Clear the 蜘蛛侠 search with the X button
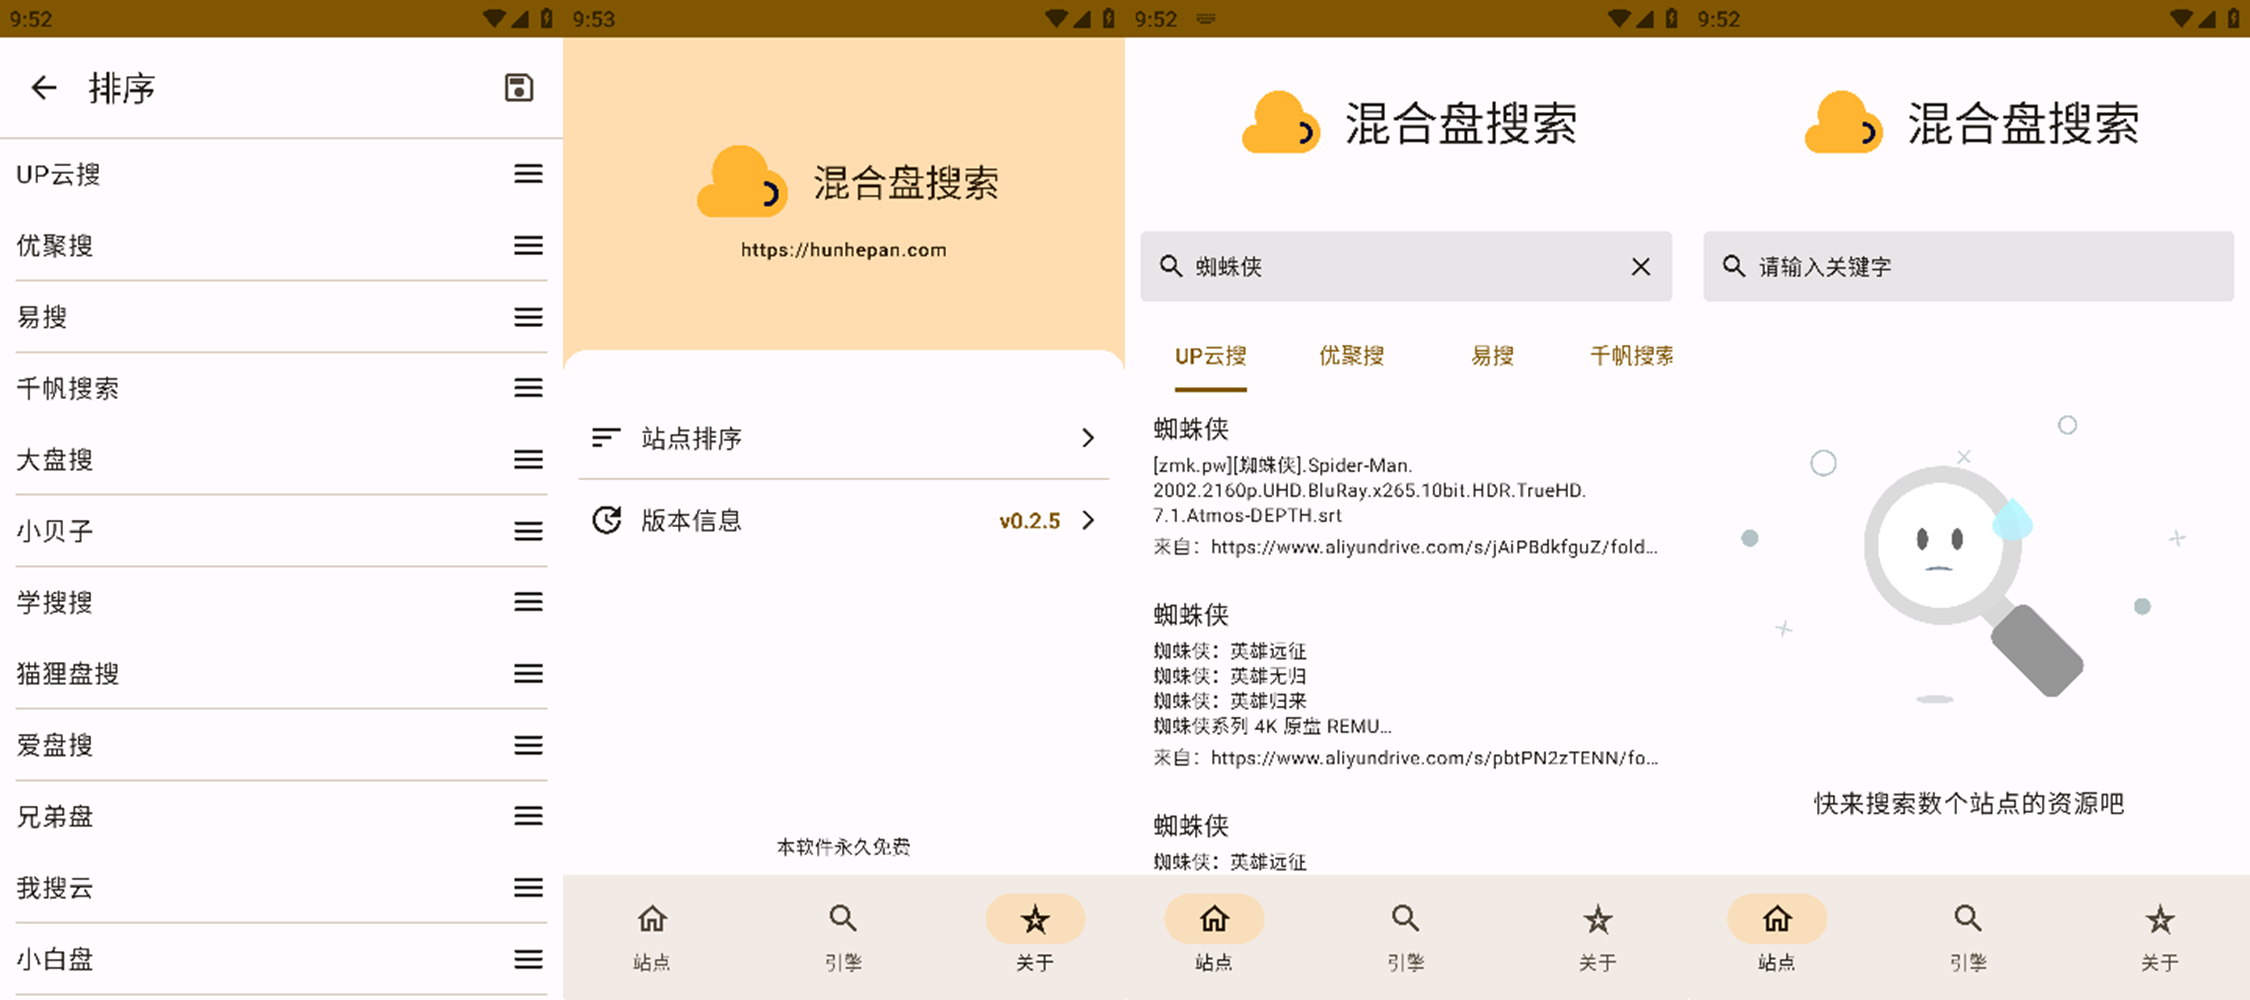The image size is (2250, 1000). point(1641,267)
